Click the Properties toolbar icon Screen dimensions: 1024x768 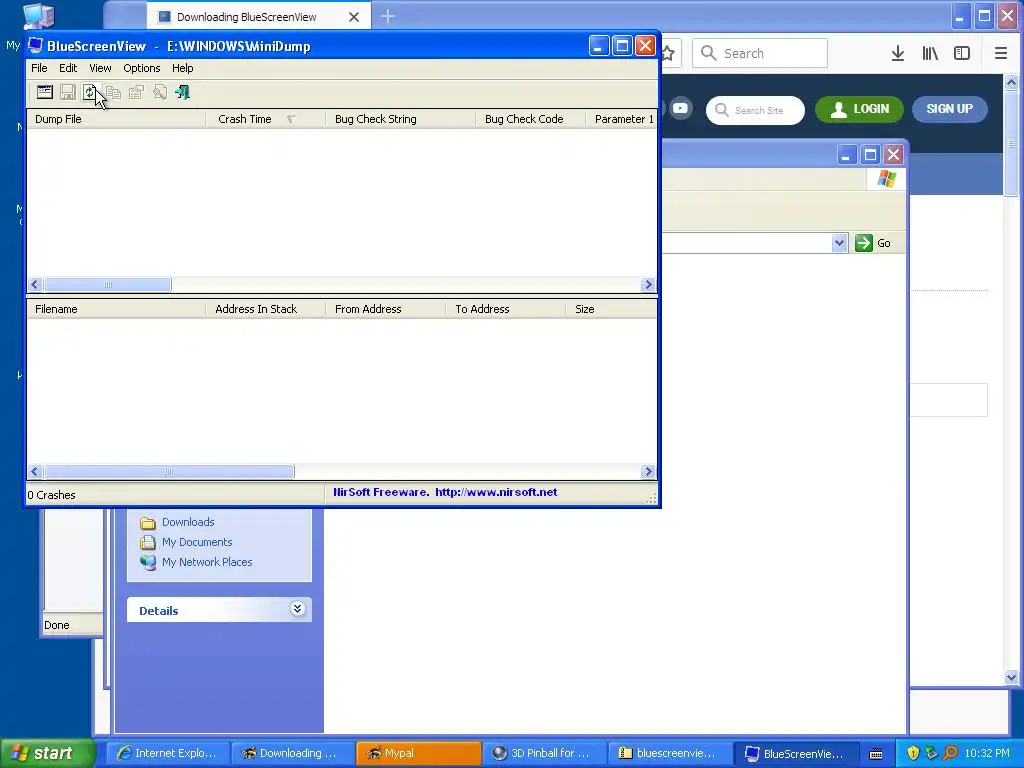coord(136,93)
